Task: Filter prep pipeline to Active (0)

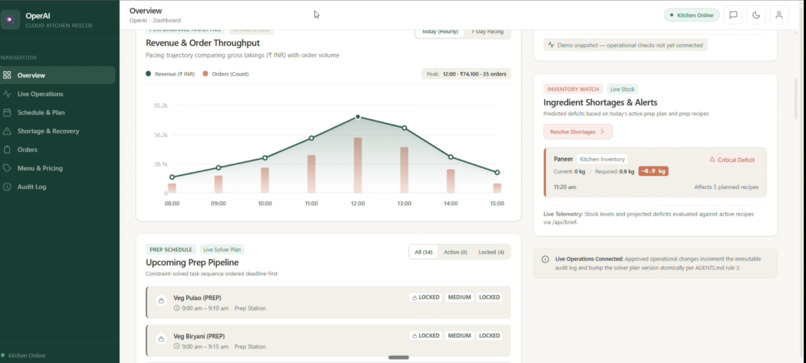Action: (455, 252)
